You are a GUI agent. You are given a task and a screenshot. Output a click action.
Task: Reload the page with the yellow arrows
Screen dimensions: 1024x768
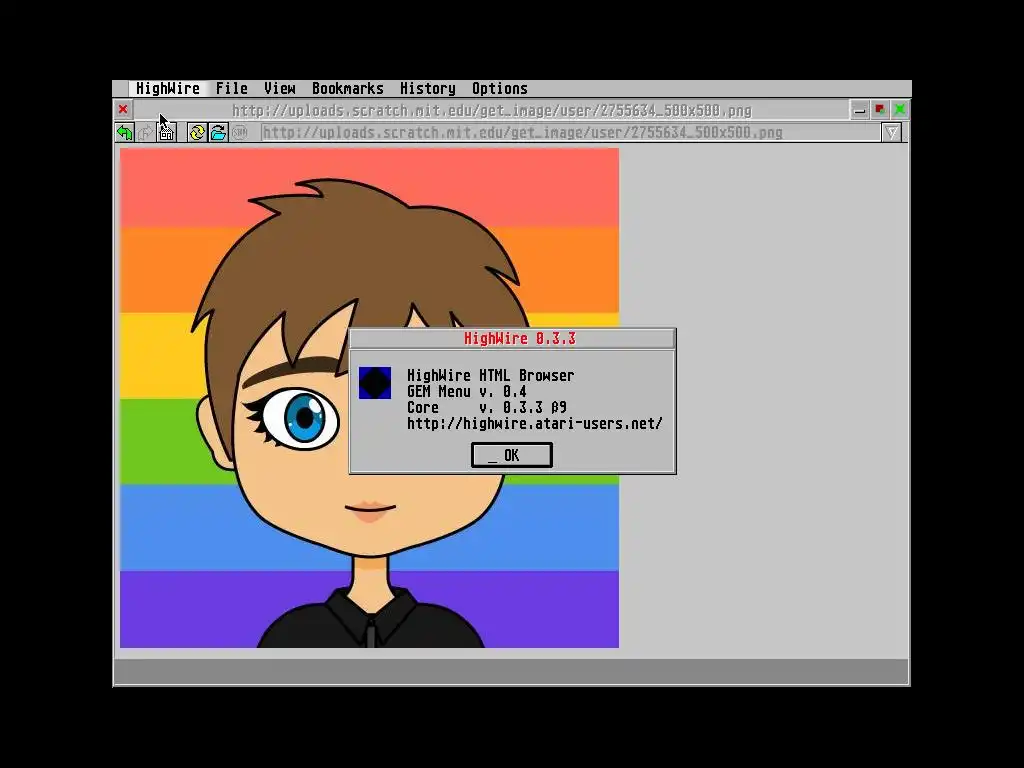[x=197, y=133]
